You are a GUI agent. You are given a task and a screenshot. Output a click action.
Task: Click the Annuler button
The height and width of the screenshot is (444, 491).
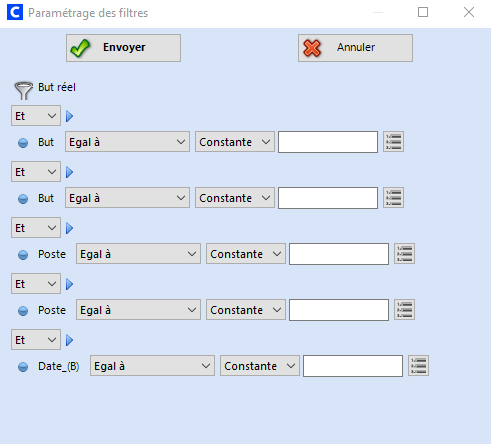pos(355,48)
